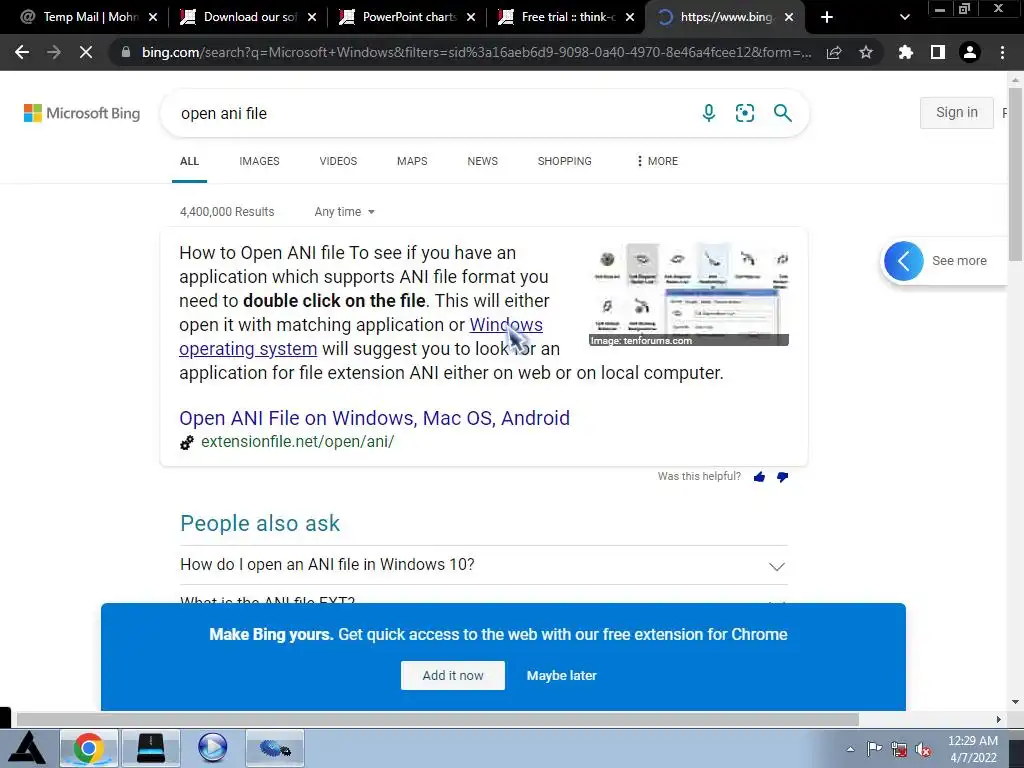Click the share page icon in address bar
Screen dimensions: 1024x768
(x=834, y=53)
